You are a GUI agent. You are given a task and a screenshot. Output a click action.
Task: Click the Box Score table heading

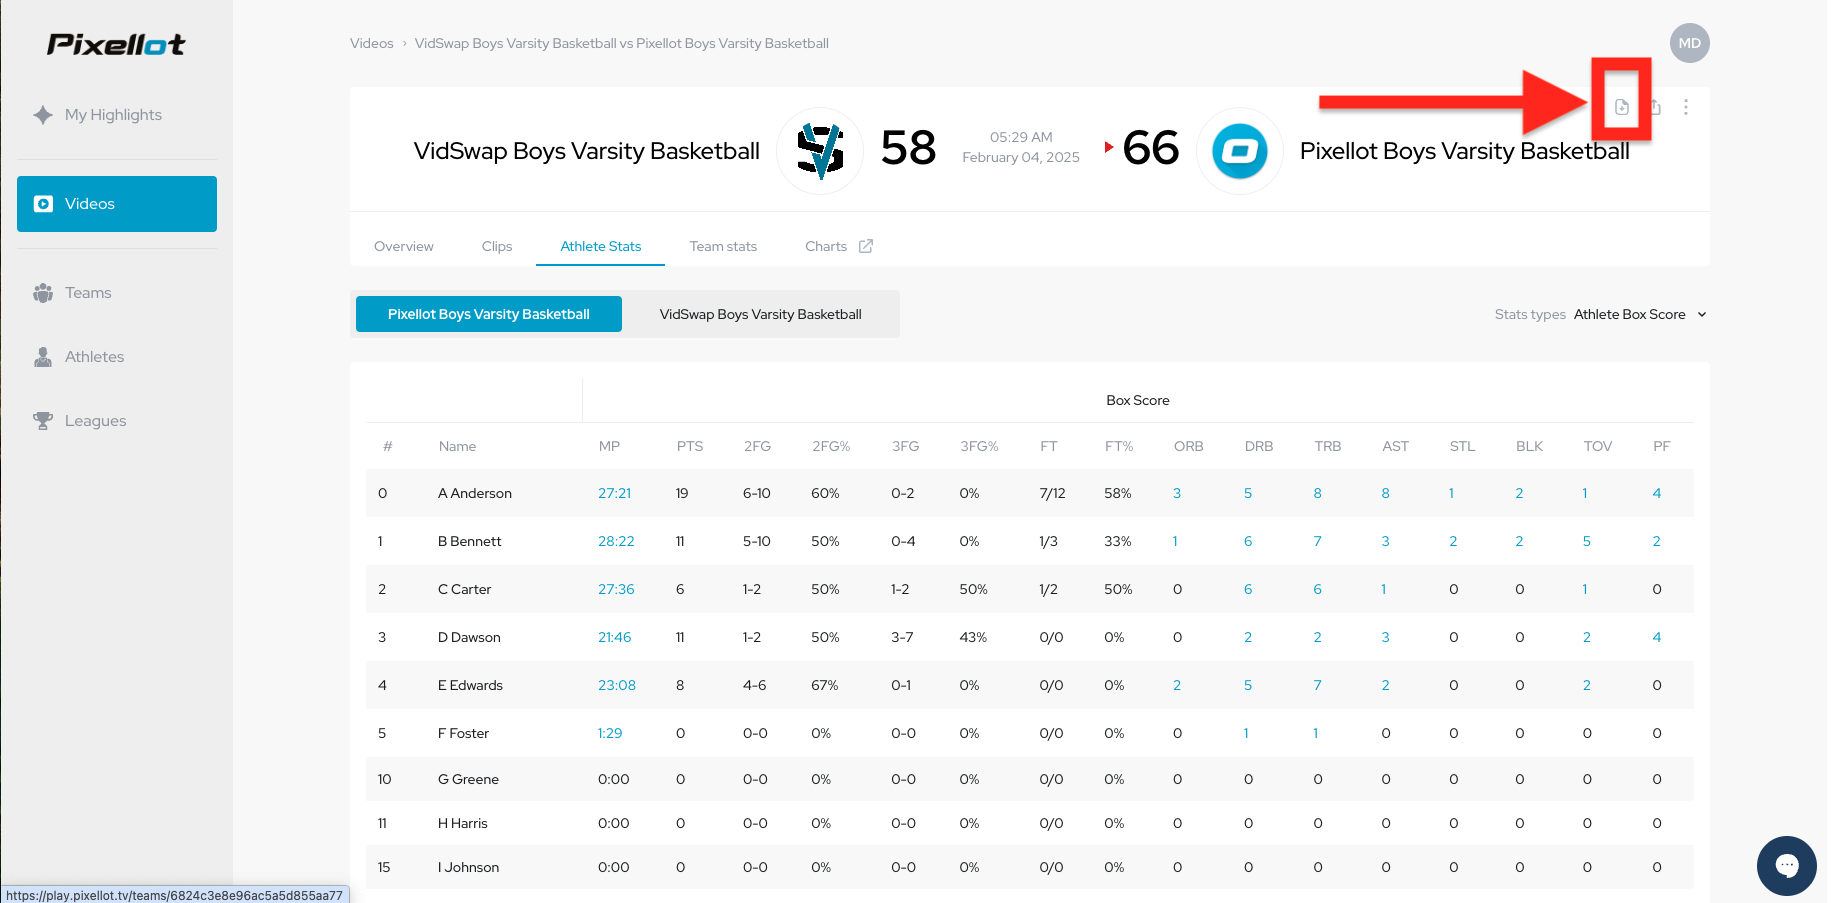point(1138,400)
